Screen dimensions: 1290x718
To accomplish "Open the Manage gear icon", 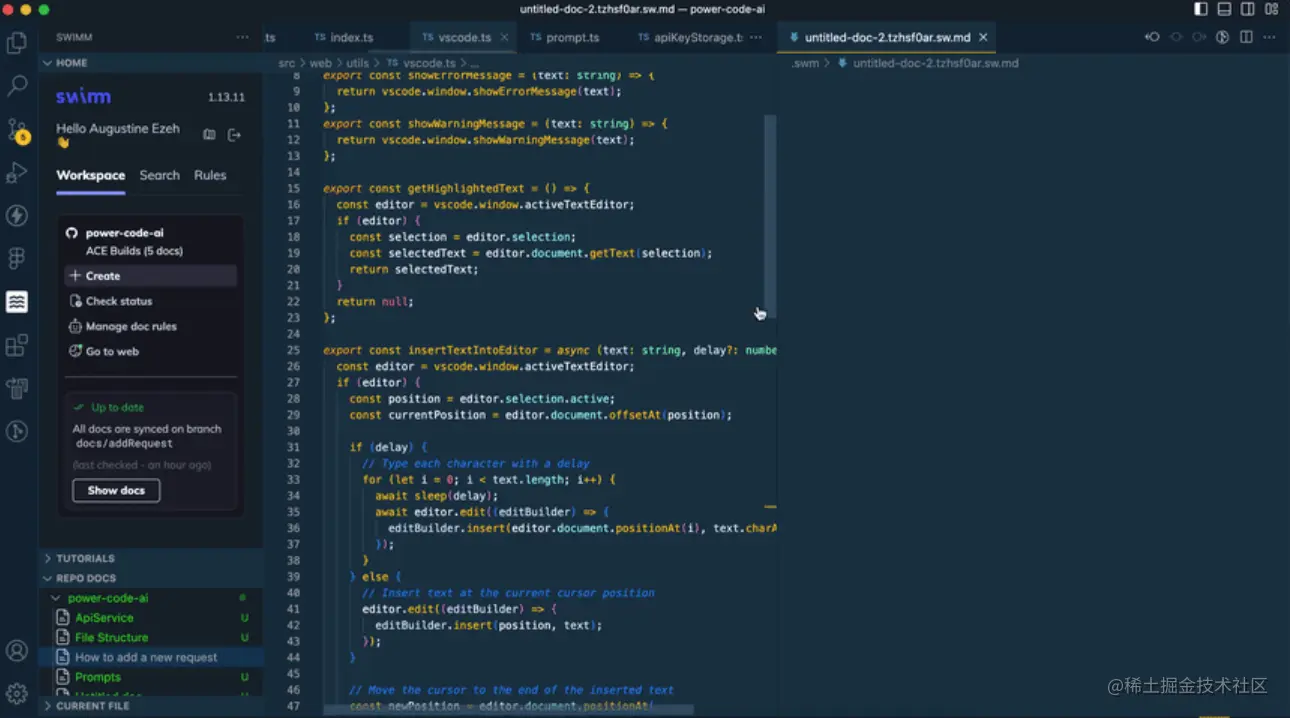I will [17, 693].
